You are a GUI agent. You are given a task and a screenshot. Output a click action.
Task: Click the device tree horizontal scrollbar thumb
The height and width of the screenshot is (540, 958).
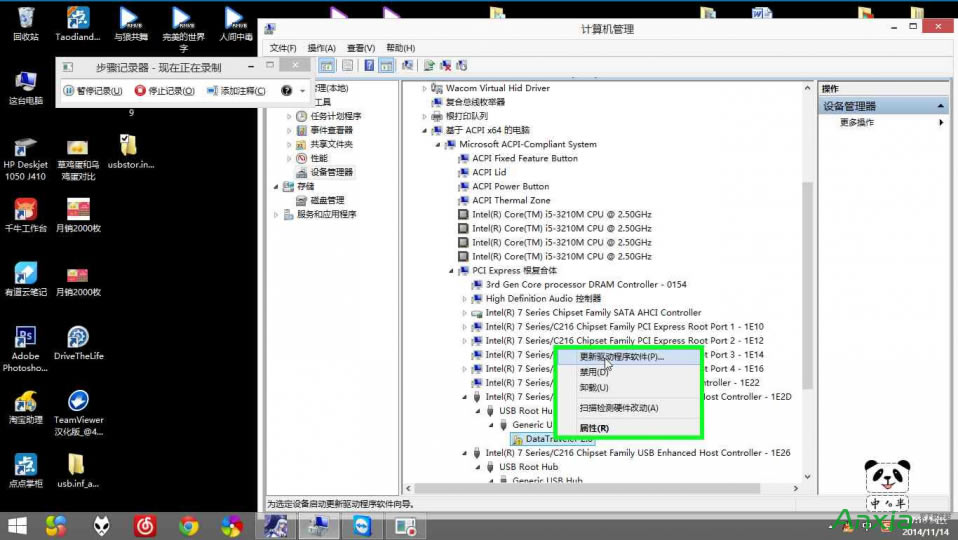pos(587,489)
